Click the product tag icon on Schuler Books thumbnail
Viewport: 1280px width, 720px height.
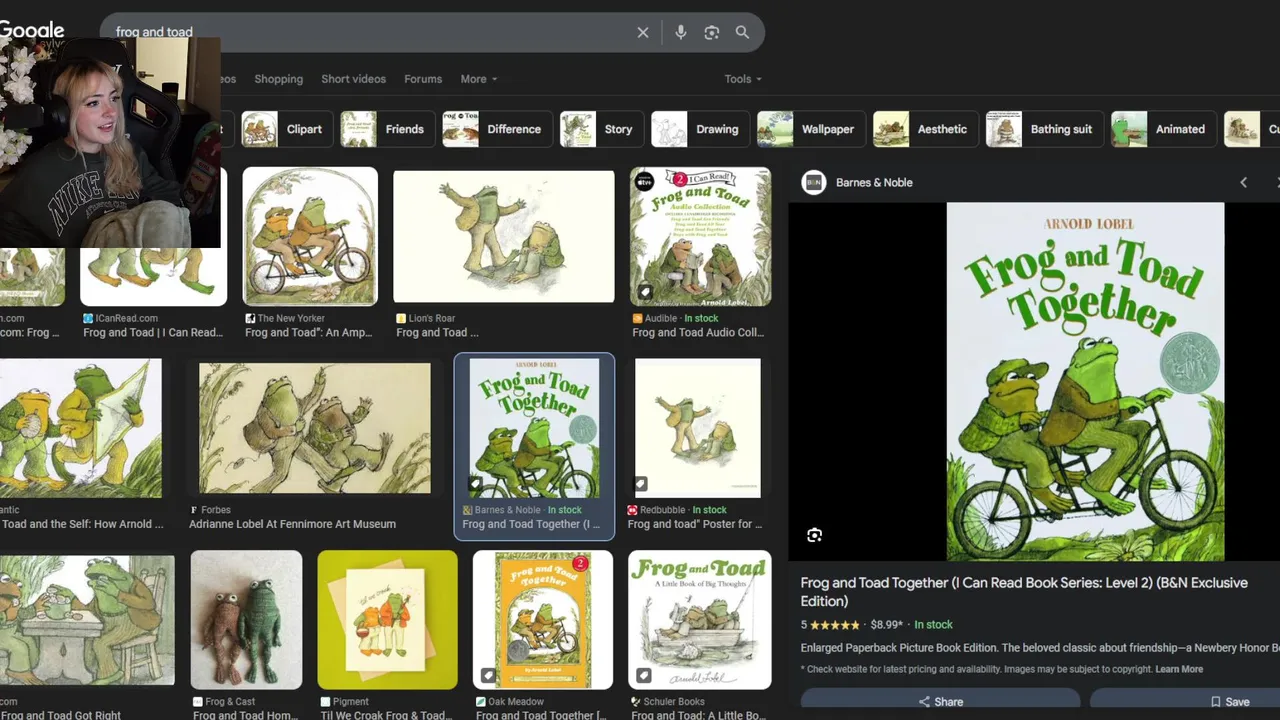[644, 676]
